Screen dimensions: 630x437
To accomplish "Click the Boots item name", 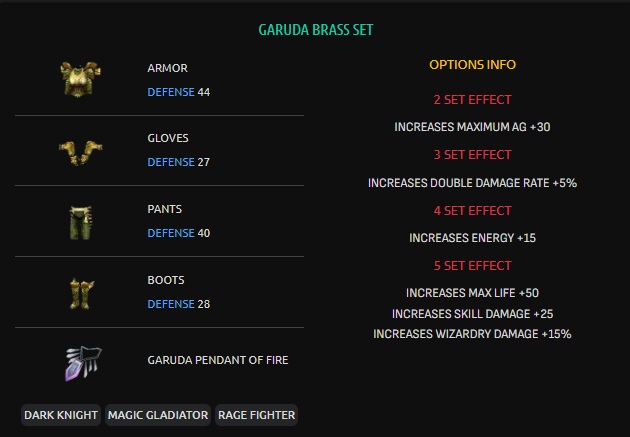I will (x=166, y=280).
